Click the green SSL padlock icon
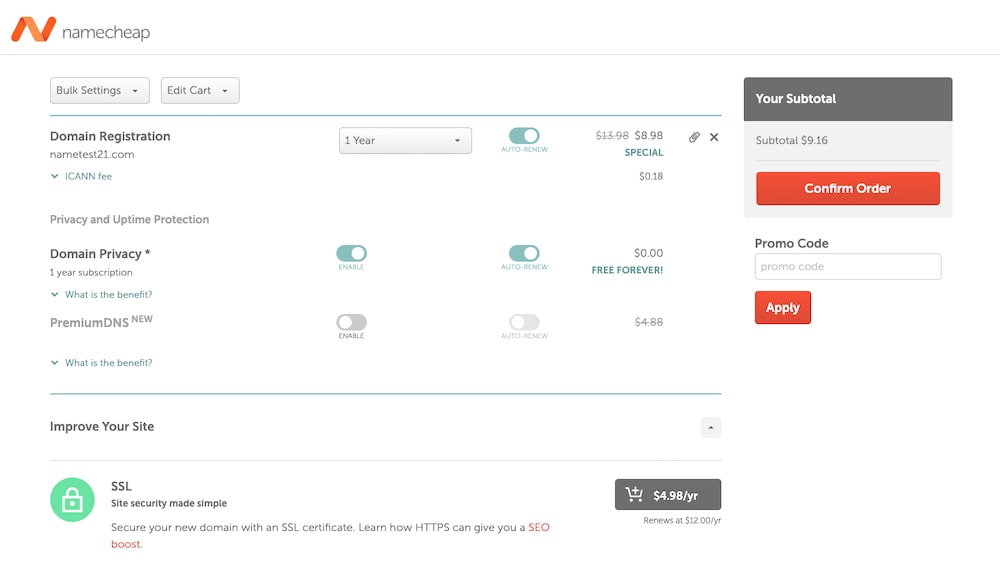The width and height of the screenshot is (1000, 570). pyautogui.click(x=72, y=500)
